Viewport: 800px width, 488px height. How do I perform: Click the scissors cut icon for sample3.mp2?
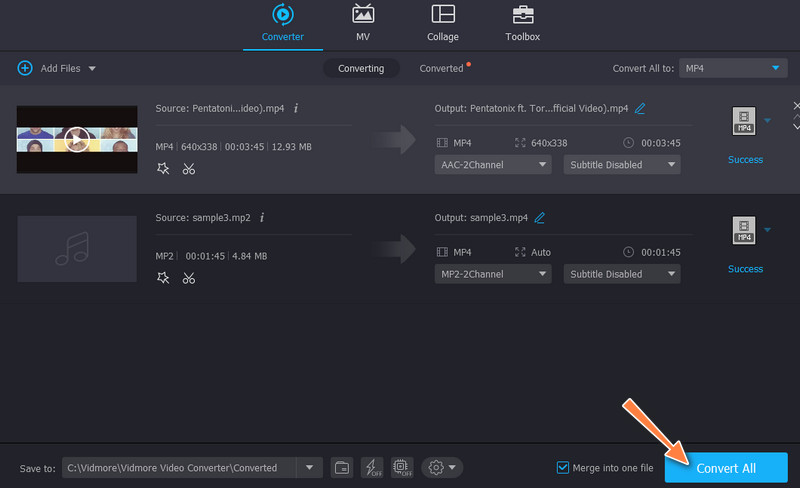(x=188, y=278)
